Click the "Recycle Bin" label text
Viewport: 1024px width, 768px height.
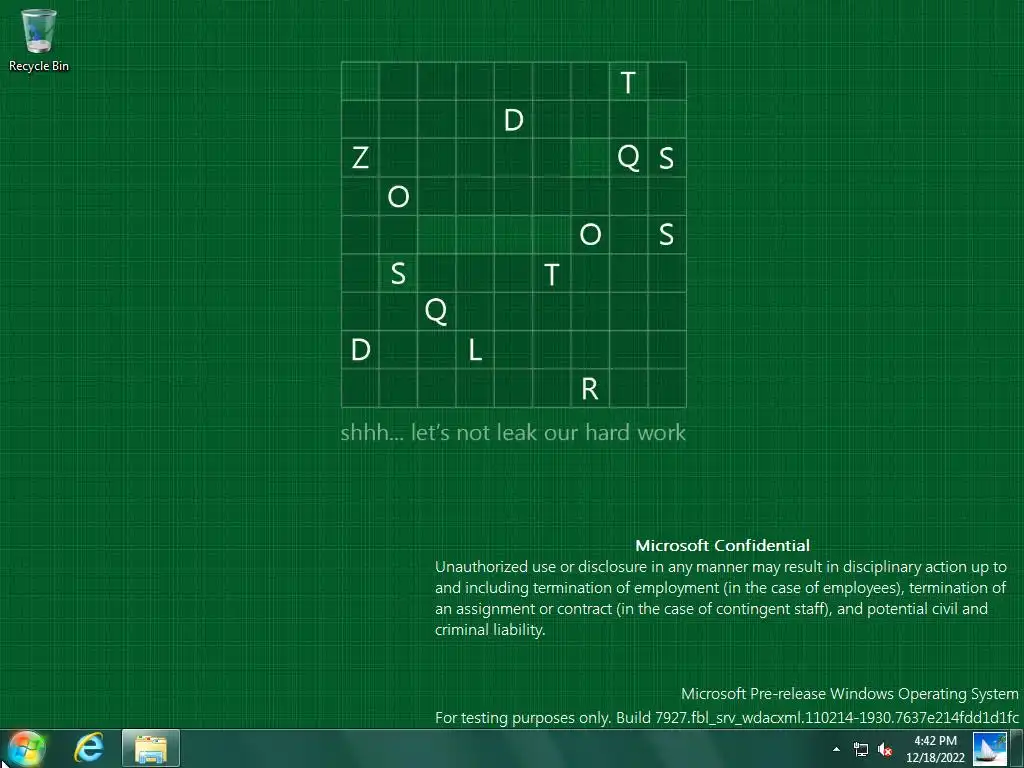[39, 66]
